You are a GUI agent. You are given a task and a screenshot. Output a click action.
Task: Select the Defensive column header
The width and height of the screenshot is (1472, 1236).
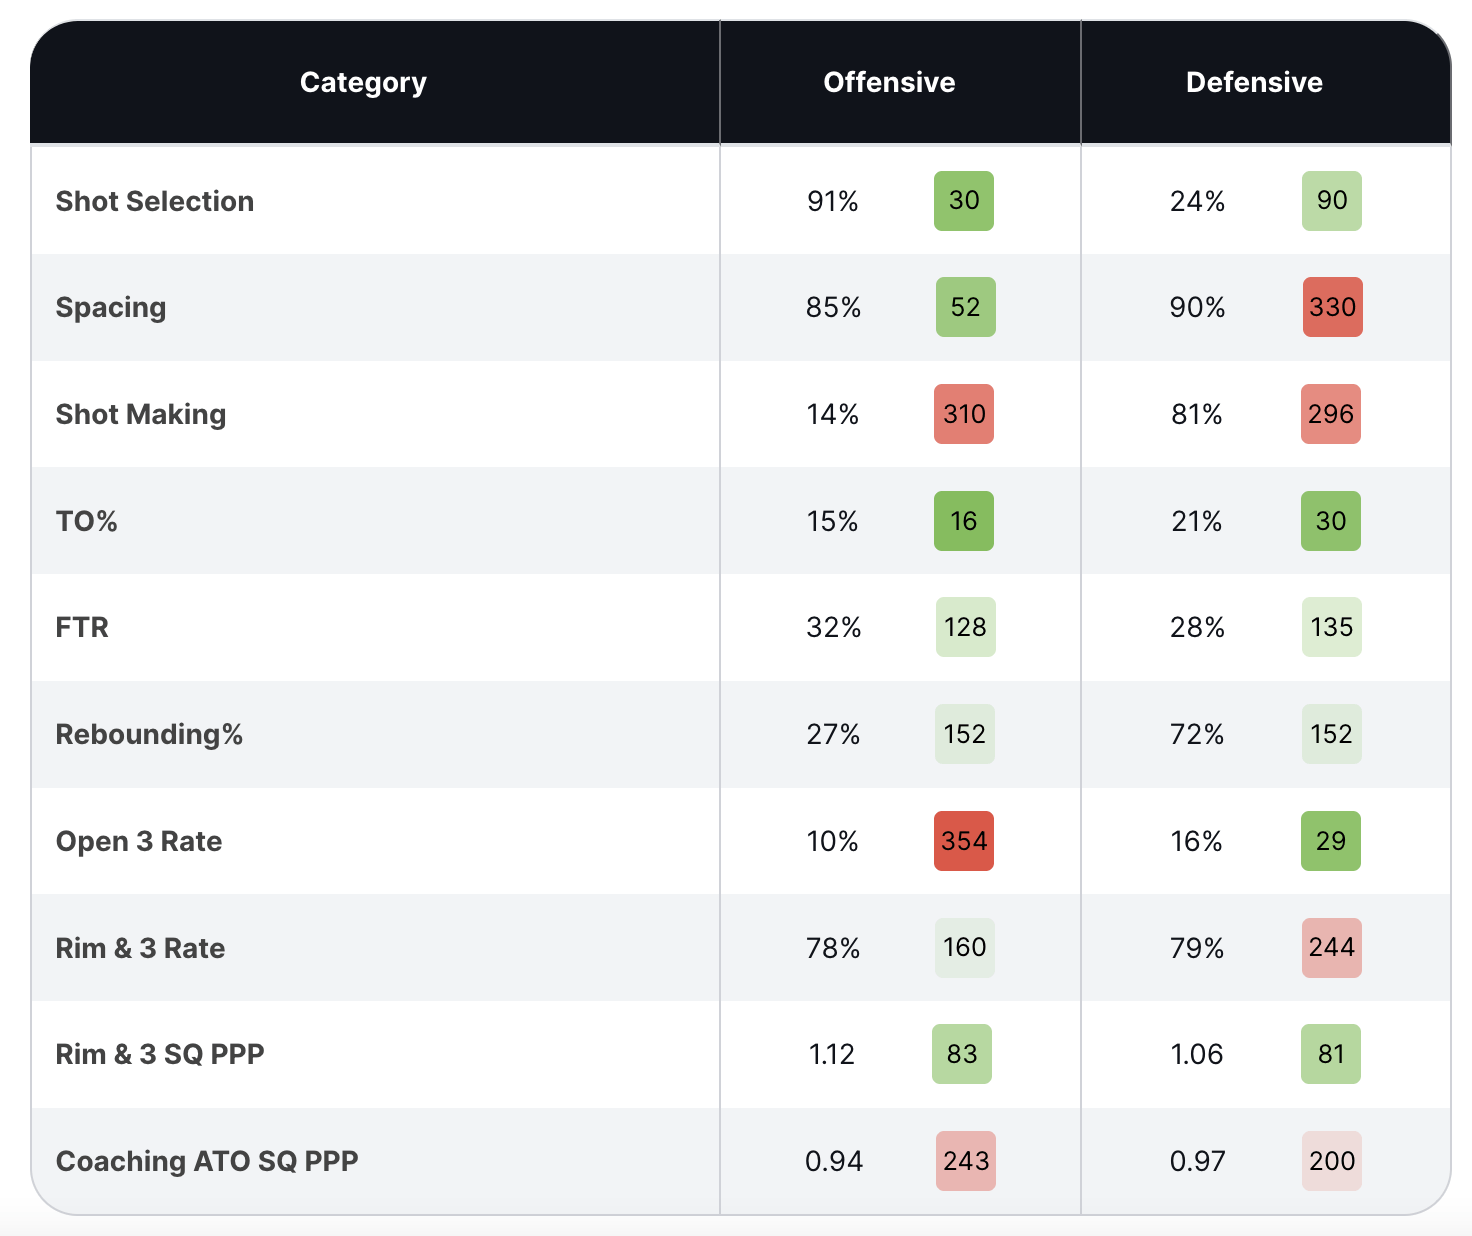coord(1254,82)
